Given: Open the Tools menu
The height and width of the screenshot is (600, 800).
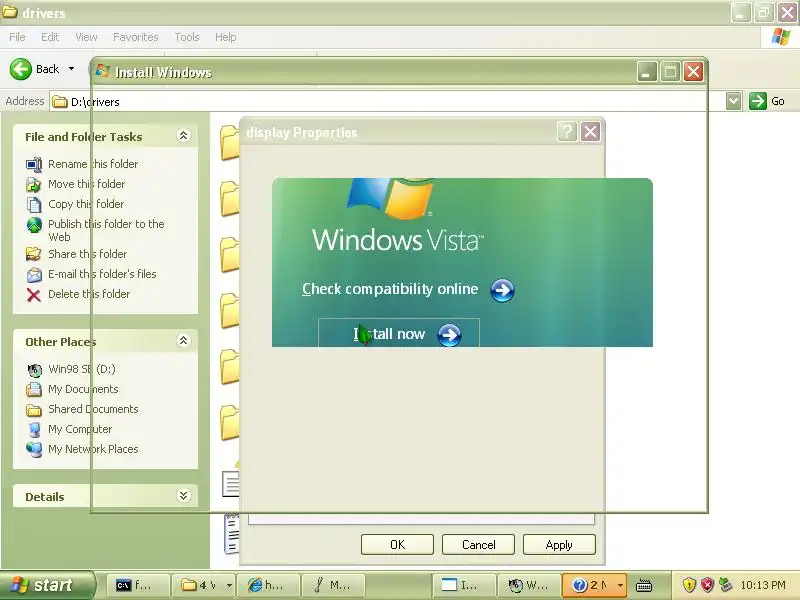Looking at the screenshot, I should [x=187, y=37].
